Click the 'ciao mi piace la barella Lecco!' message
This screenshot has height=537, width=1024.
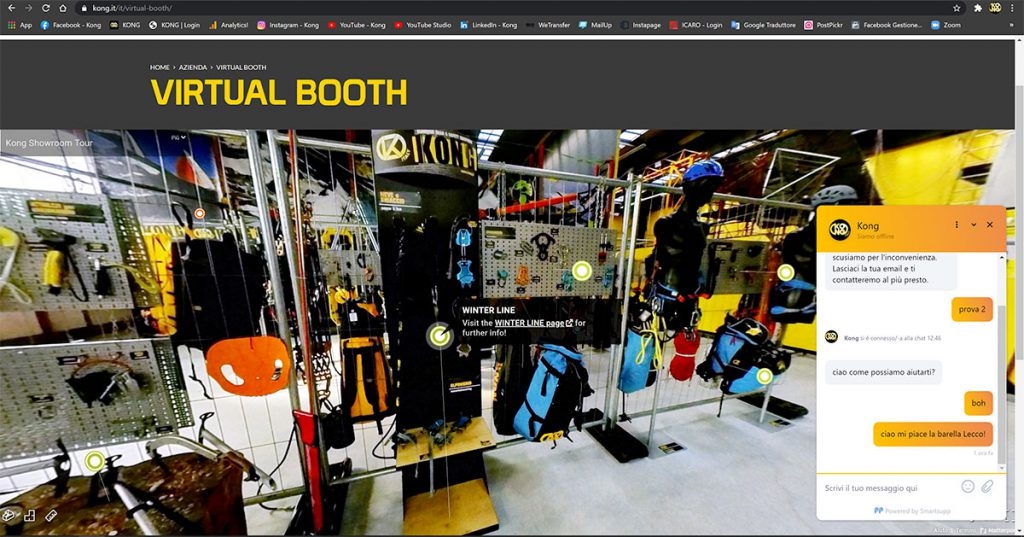tap(933, 434)
